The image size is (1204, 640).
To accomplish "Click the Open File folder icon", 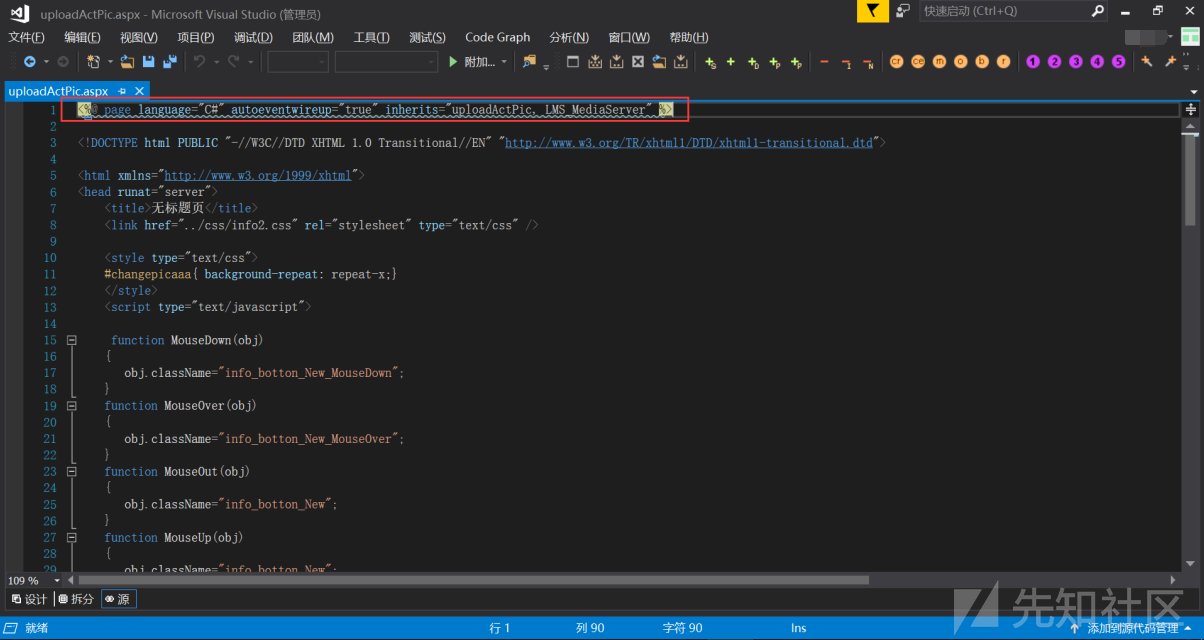I will click(127, 62).
